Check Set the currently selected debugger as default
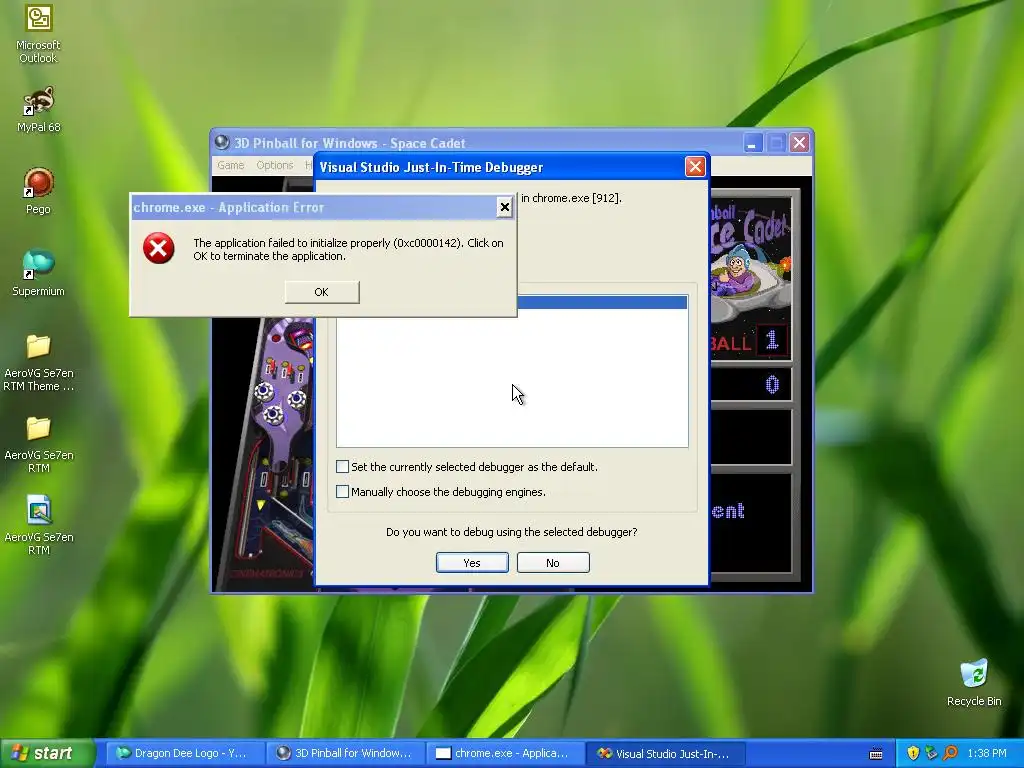The width and height of the screenshot is (1024, 768). pos(342,466)
